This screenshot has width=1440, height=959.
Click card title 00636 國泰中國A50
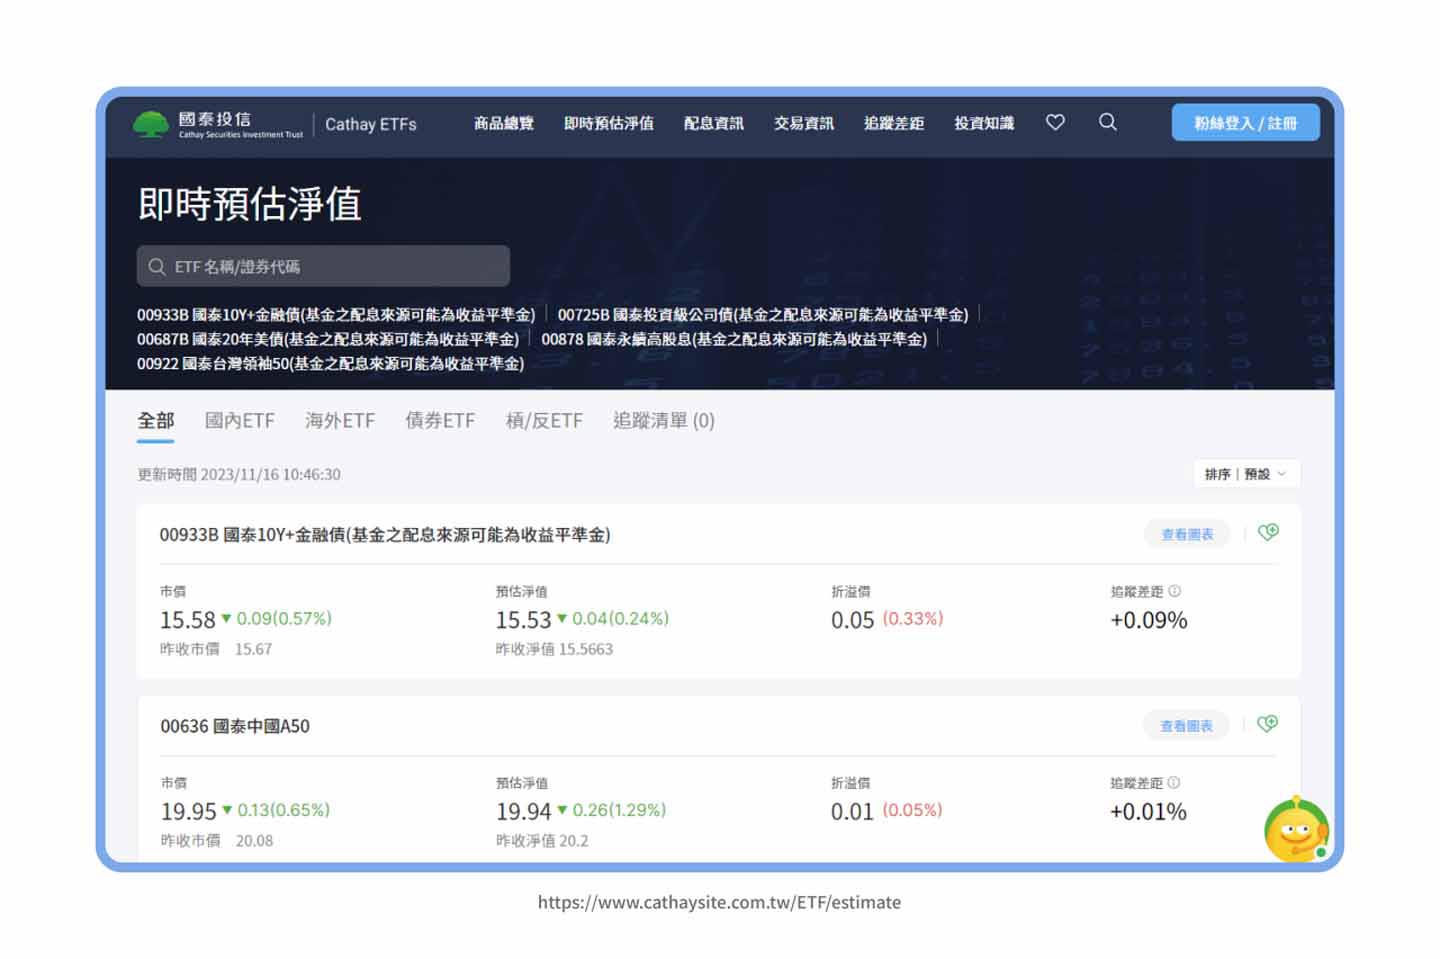click(235, 726)
